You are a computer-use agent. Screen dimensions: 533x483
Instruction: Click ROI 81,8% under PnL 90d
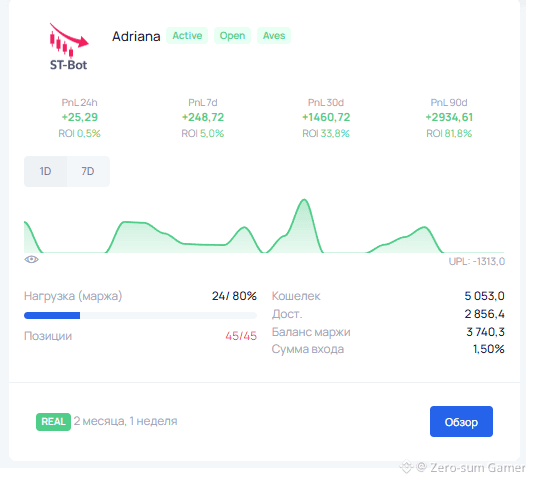(x=449, y=134)
